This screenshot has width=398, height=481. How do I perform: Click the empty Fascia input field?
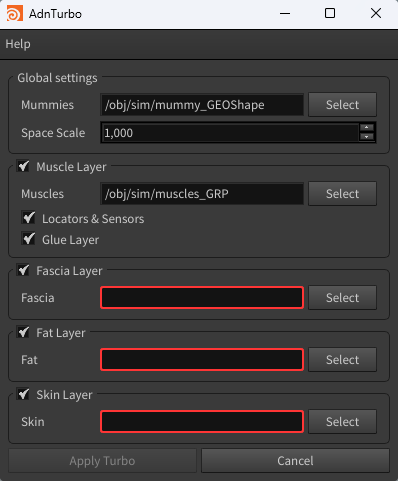[202, 298]
